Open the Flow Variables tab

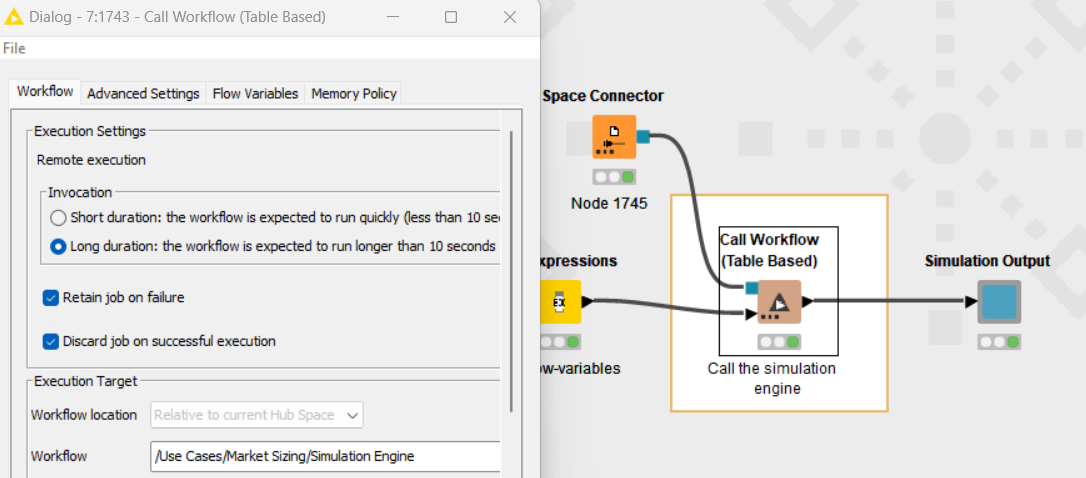pos(255,93)
